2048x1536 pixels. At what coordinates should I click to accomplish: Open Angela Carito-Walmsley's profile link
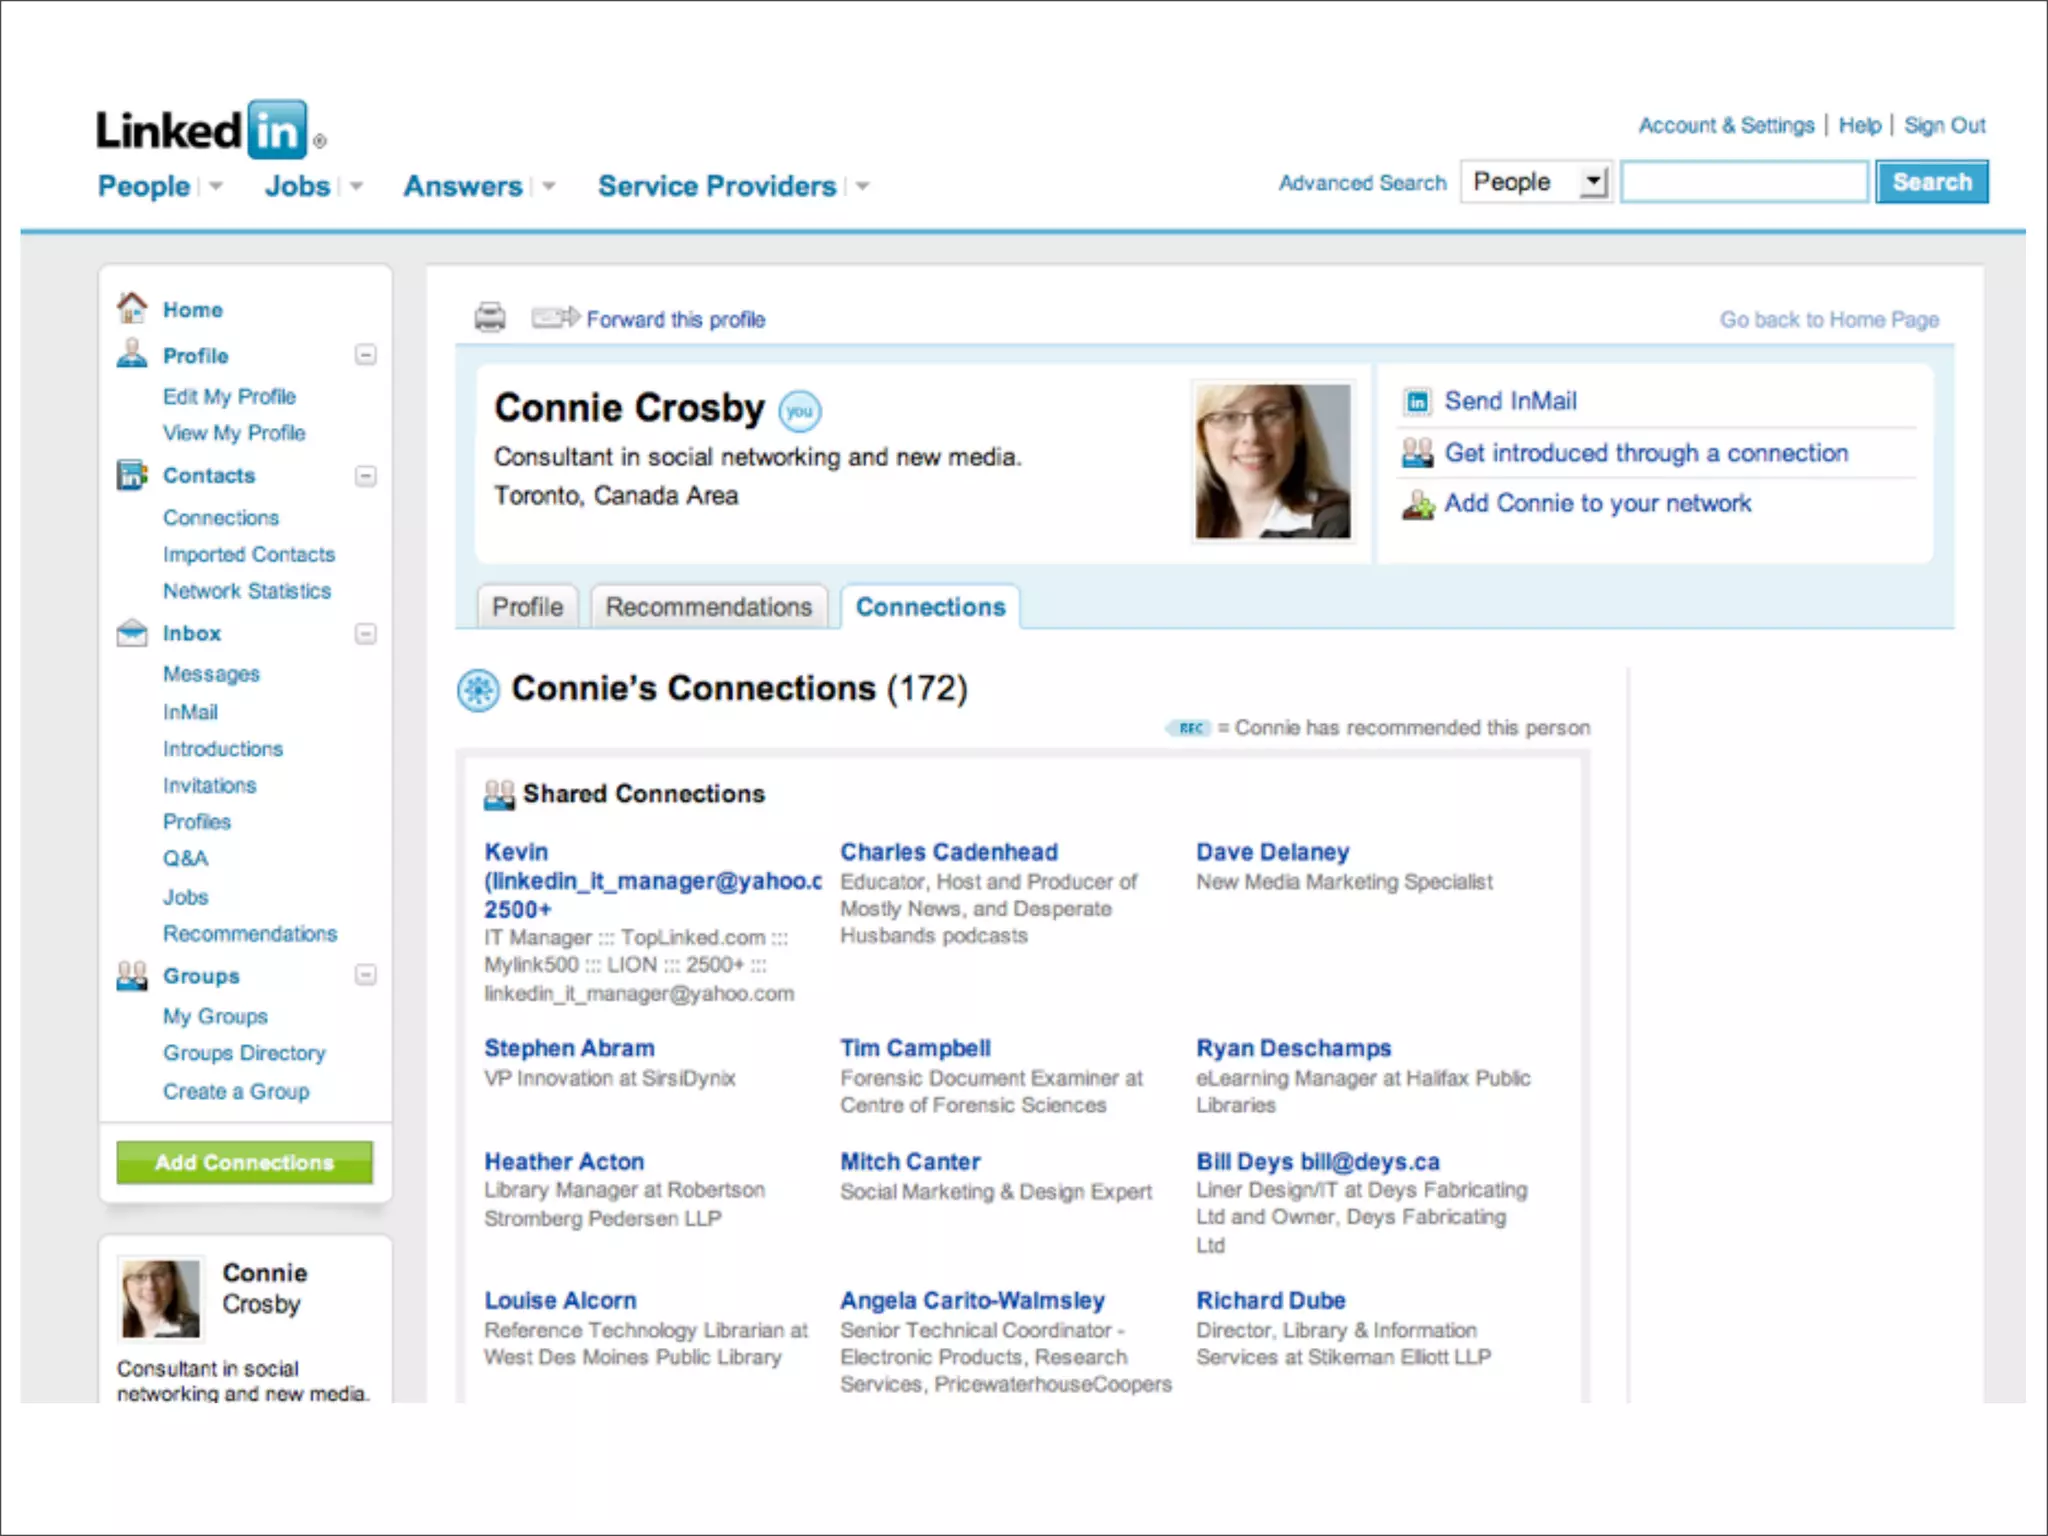972,1301
